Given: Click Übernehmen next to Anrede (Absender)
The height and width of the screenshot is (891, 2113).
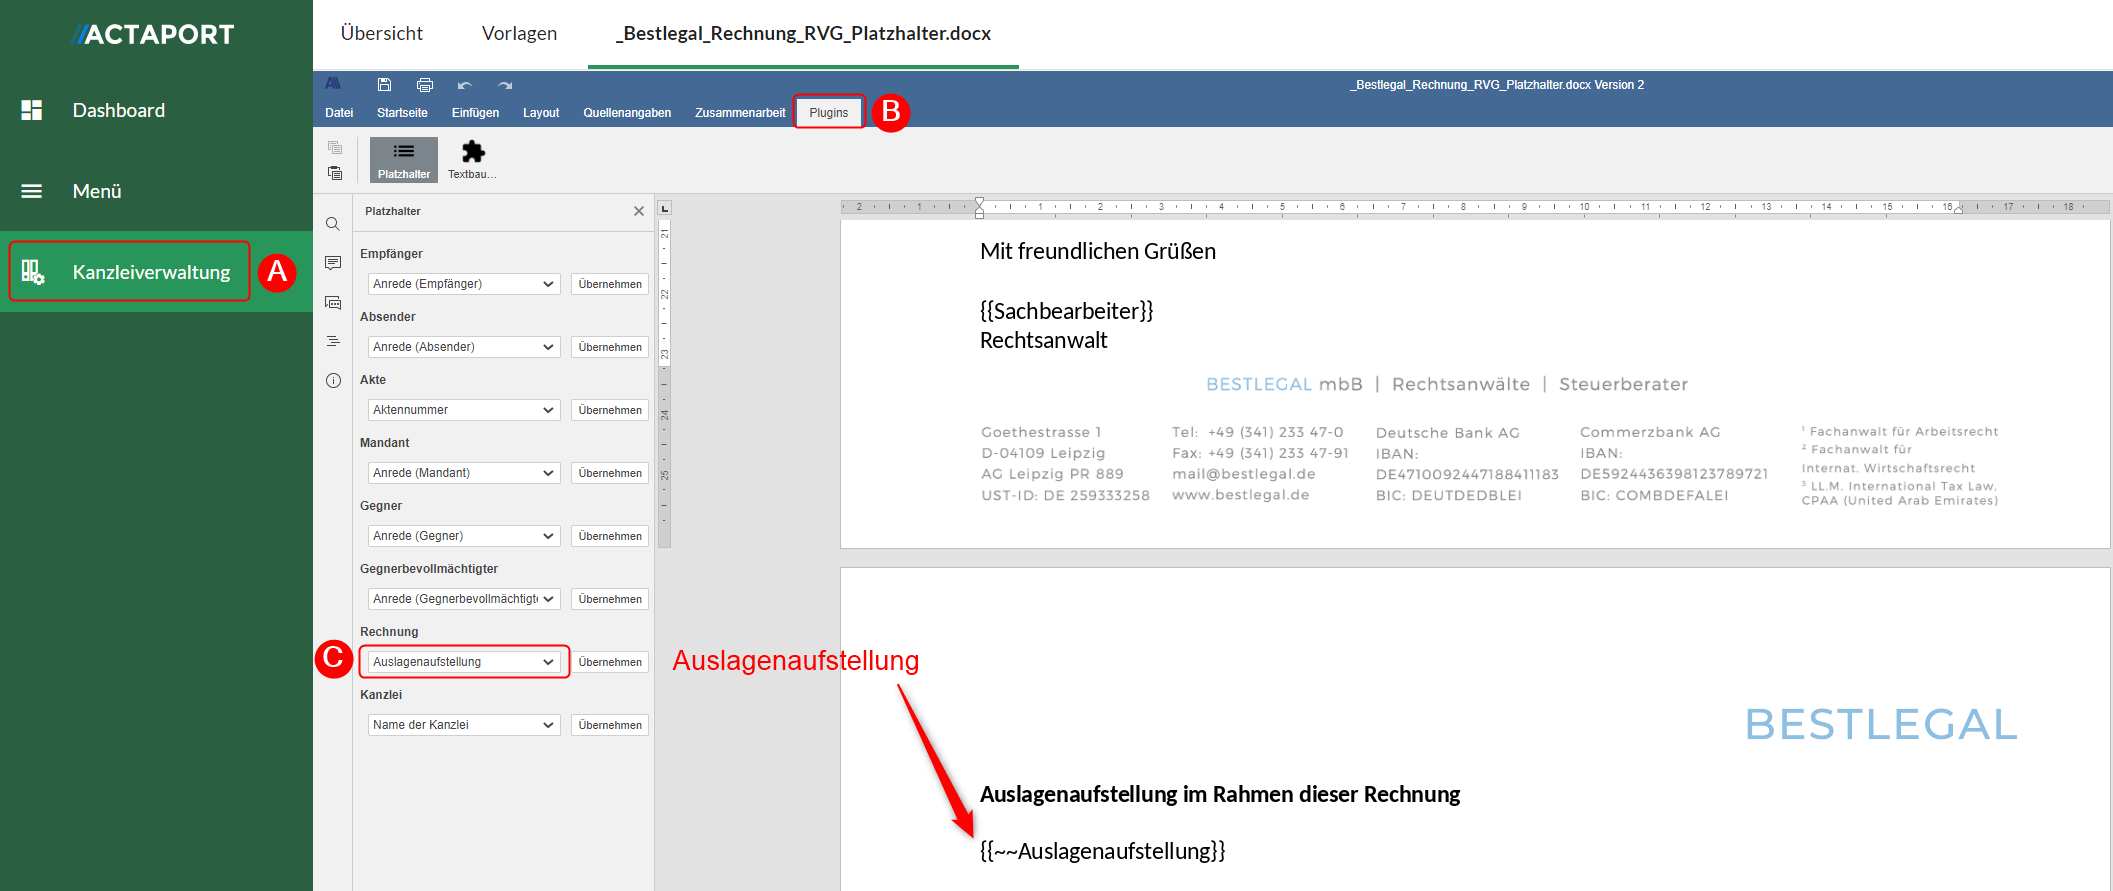Looking at the screenshot, I should click(x=610, y=347).
